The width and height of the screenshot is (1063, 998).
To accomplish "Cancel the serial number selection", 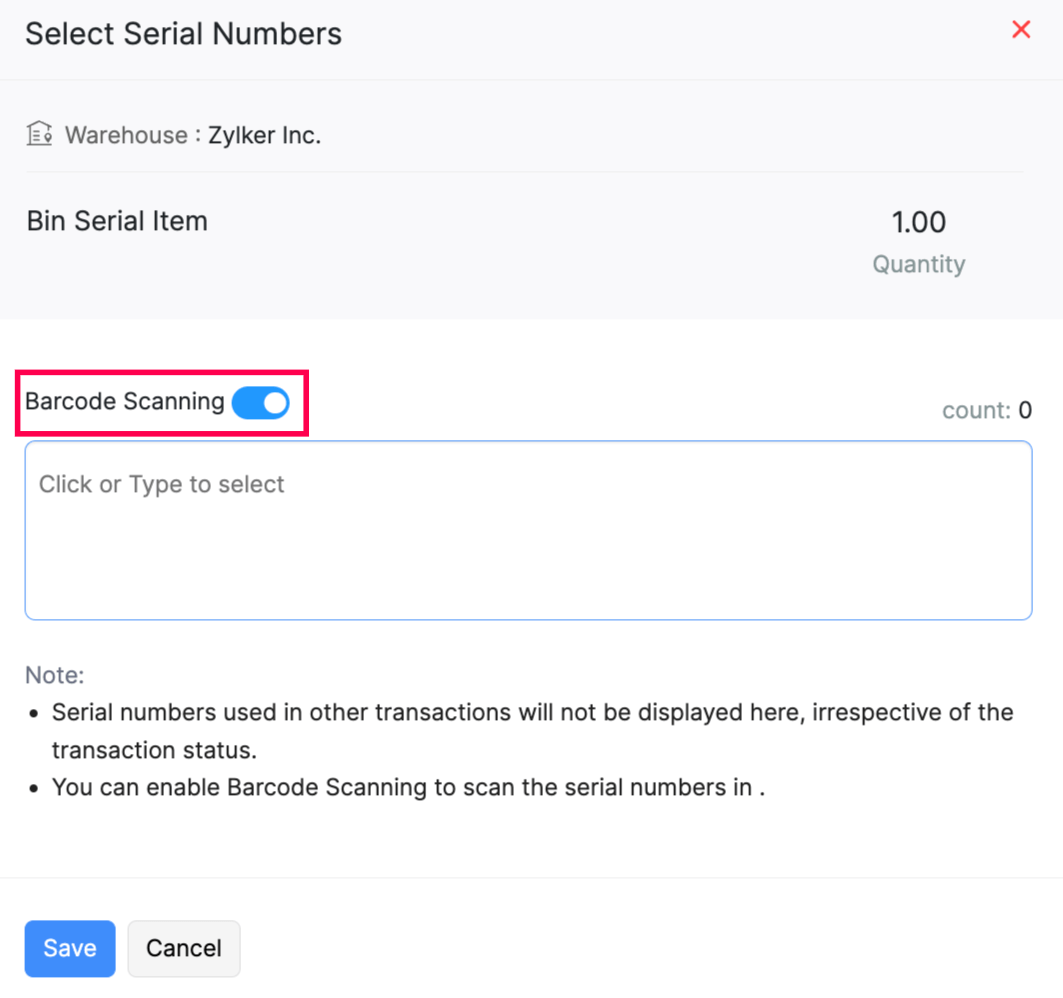I will [x=184, y=948].
